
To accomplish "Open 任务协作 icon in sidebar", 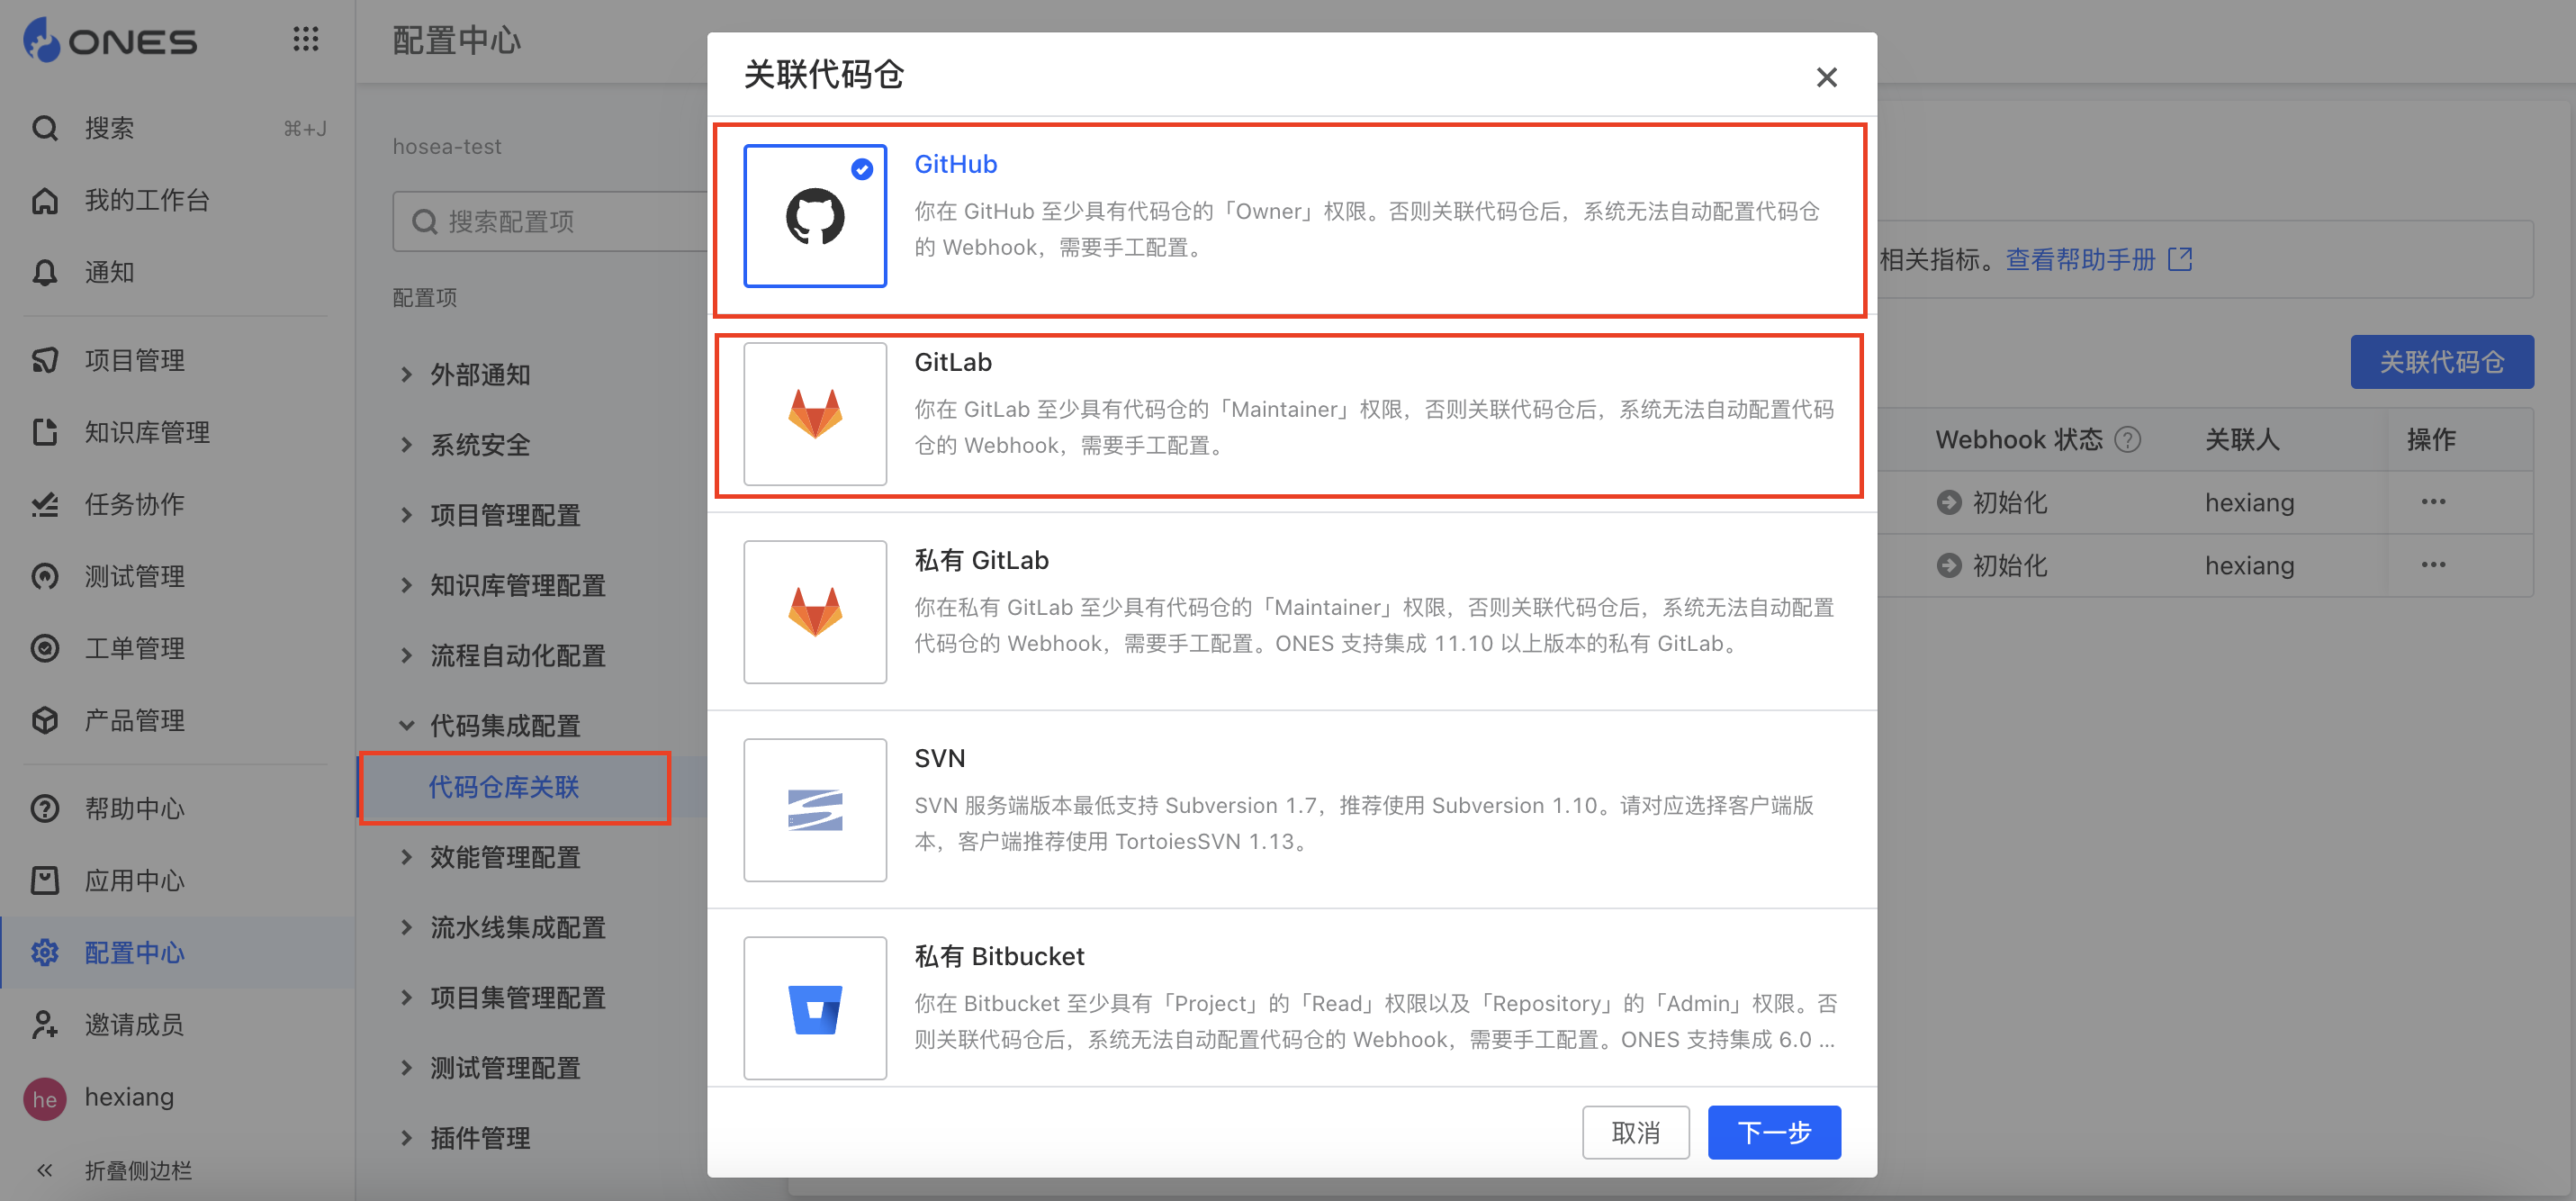I will pos(45,504).
